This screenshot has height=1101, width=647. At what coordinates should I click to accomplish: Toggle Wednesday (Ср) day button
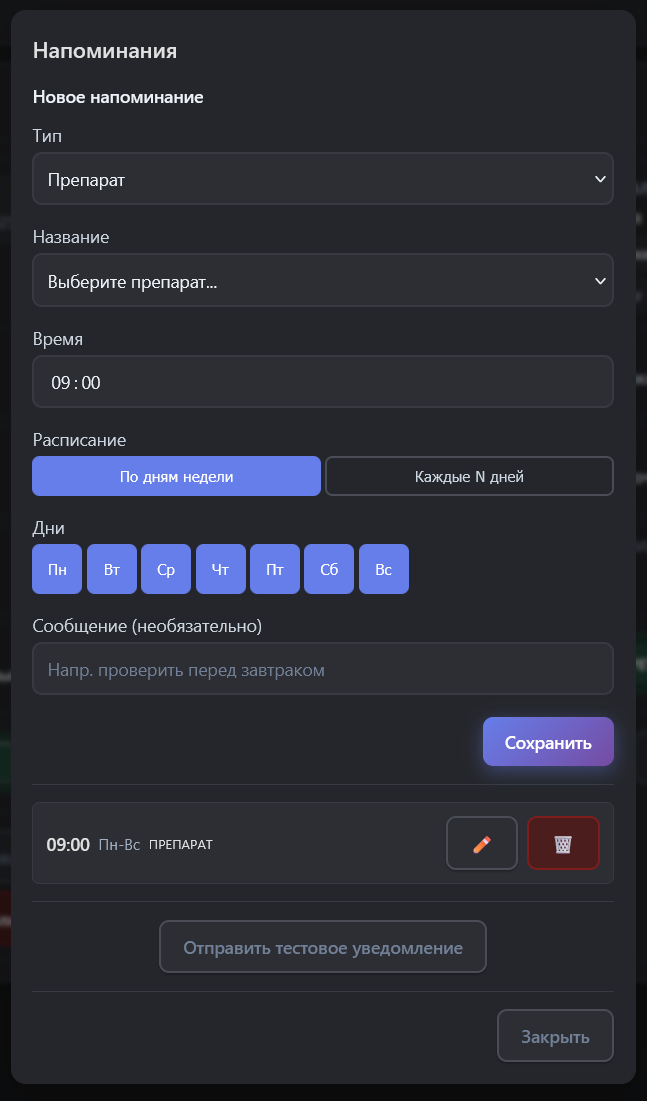(x=166, y=569)
